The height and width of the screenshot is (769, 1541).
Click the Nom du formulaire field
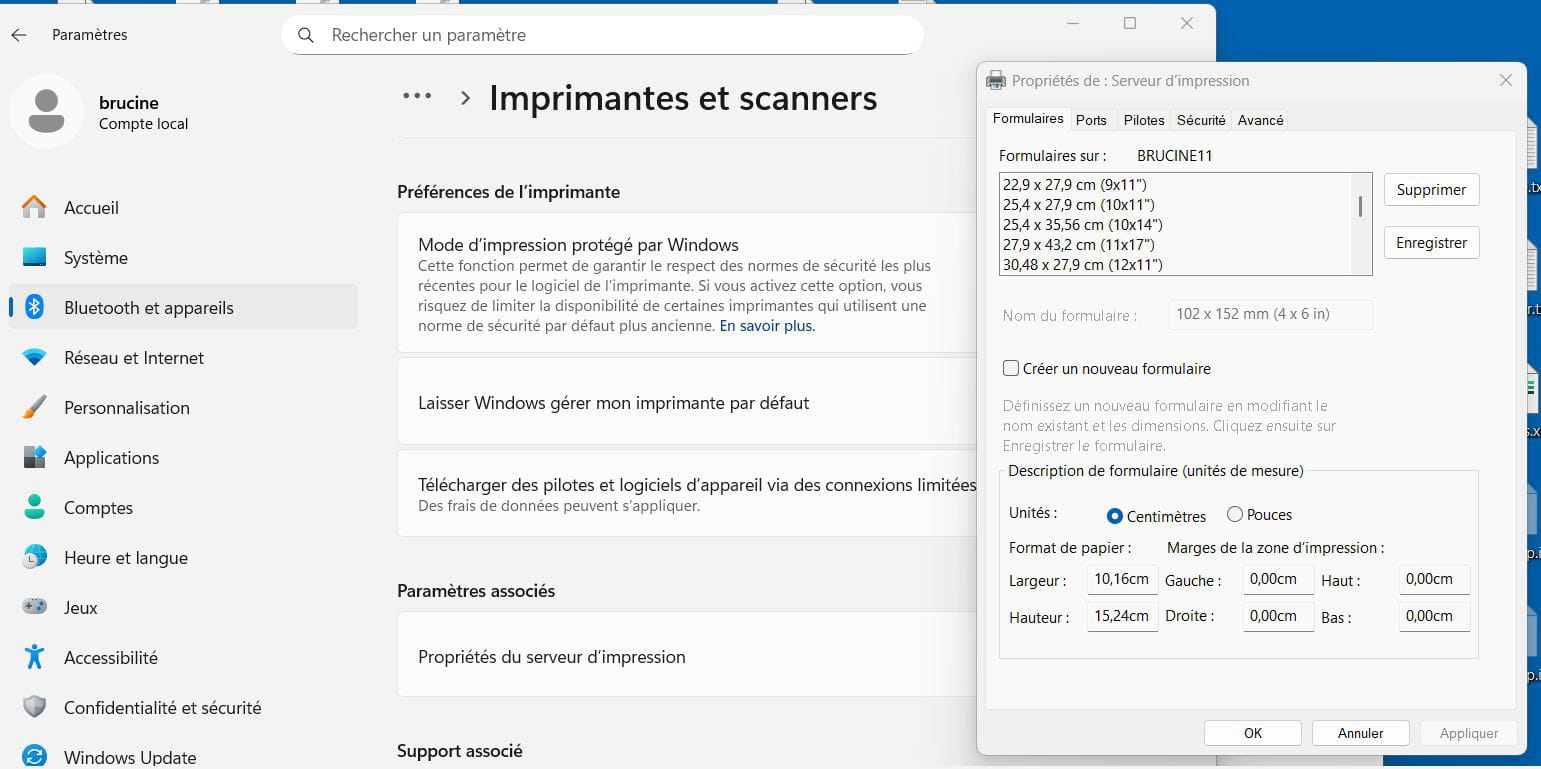click(x=1270, y=314)
